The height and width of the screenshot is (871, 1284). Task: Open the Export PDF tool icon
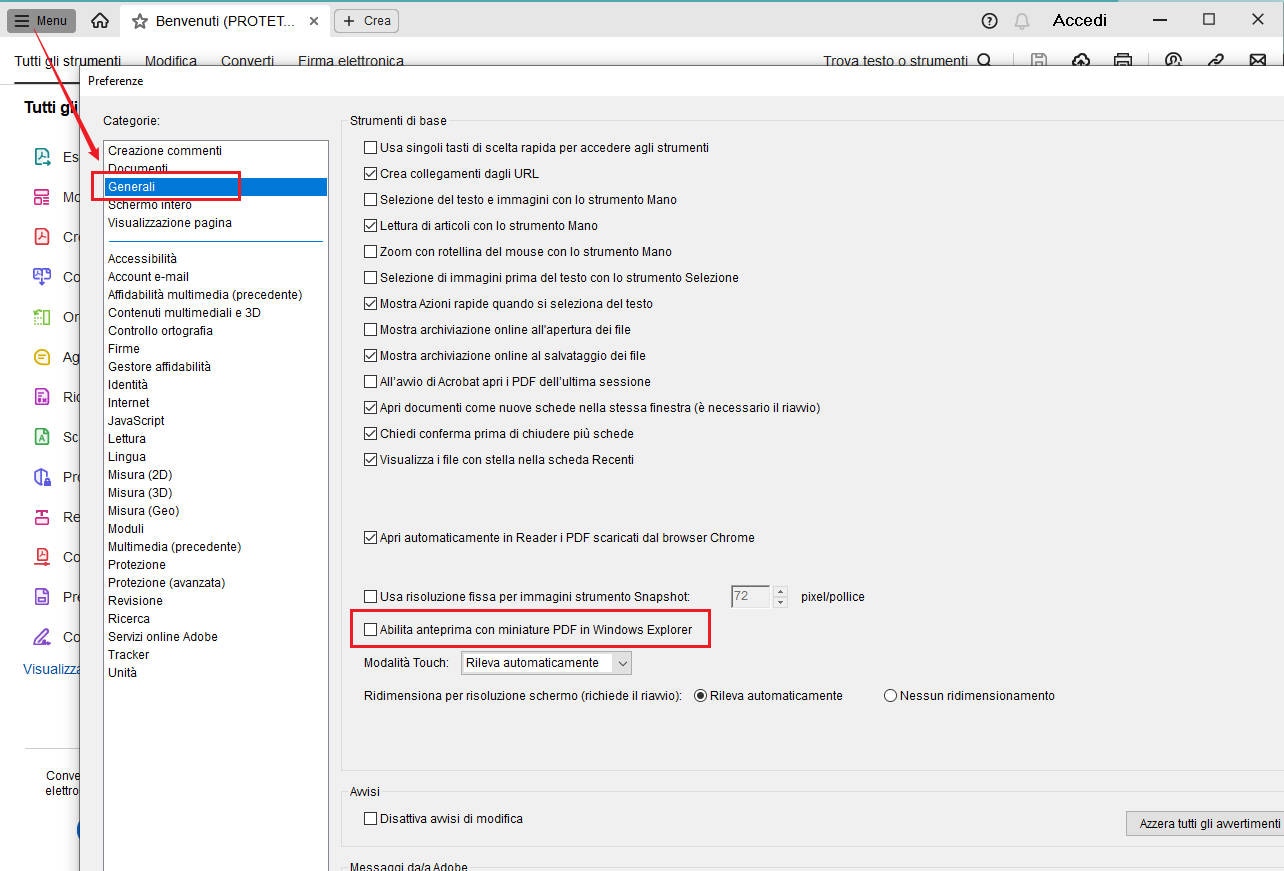(x=42, y=157)
